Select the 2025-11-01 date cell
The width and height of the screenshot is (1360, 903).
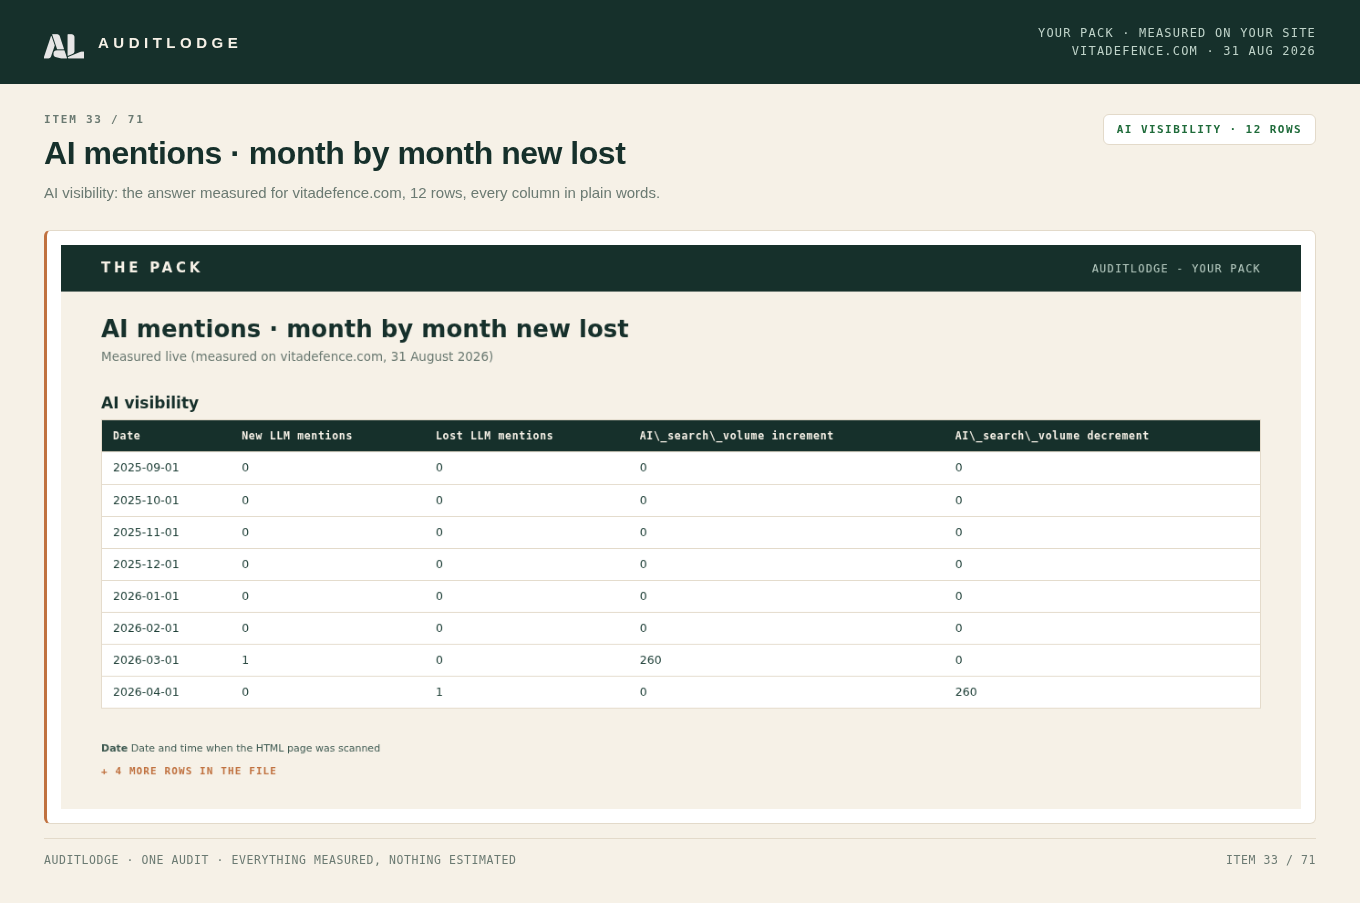point(146,532)
